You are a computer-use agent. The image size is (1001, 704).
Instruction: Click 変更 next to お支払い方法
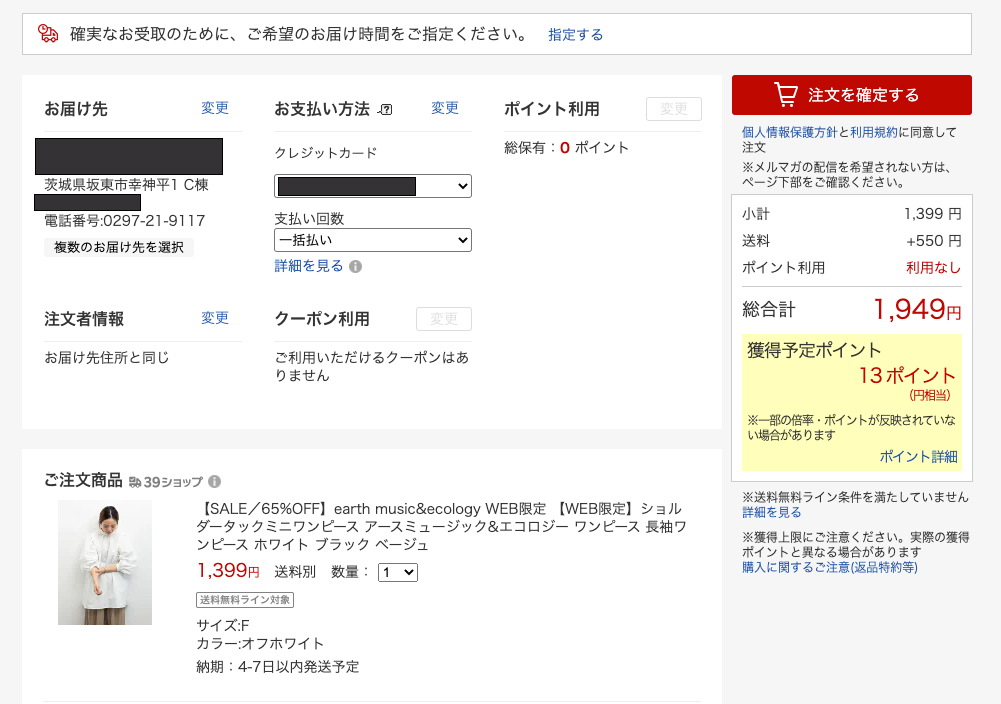[x=445, y=108]
